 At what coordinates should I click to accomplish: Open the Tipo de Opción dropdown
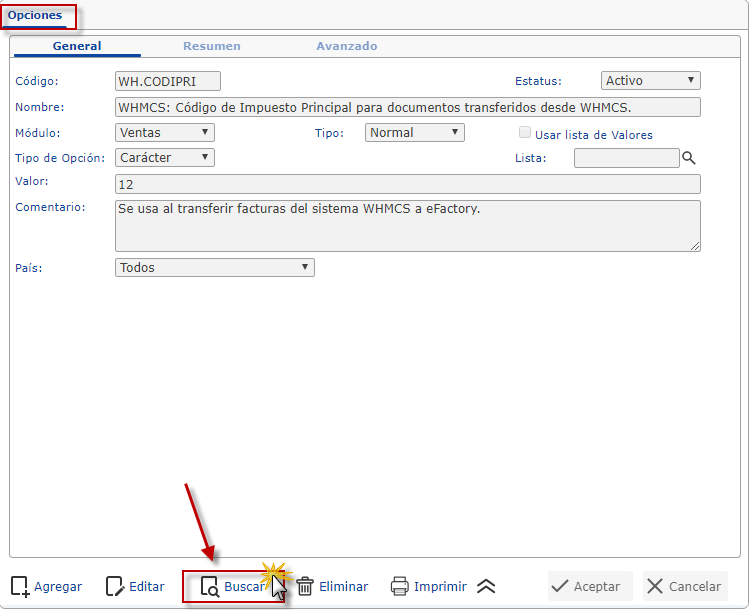164,157
